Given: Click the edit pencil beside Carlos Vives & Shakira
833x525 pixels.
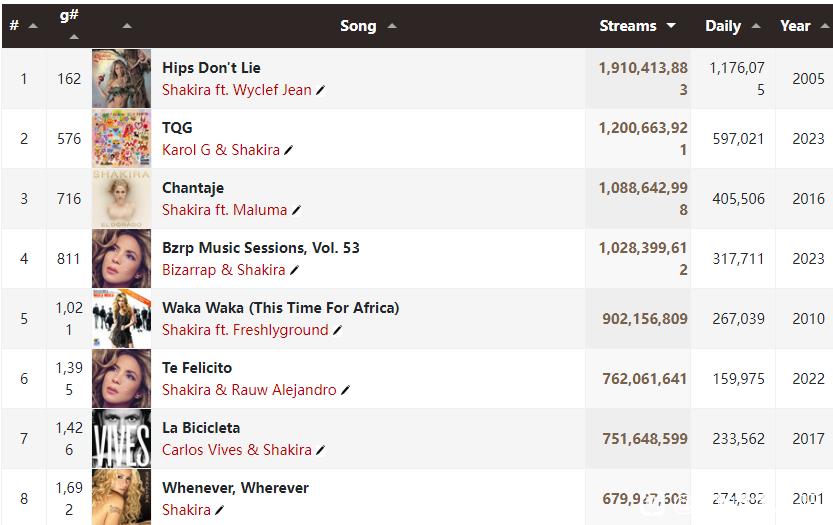Looking at the screenshot, I should (x=320, y=451).
